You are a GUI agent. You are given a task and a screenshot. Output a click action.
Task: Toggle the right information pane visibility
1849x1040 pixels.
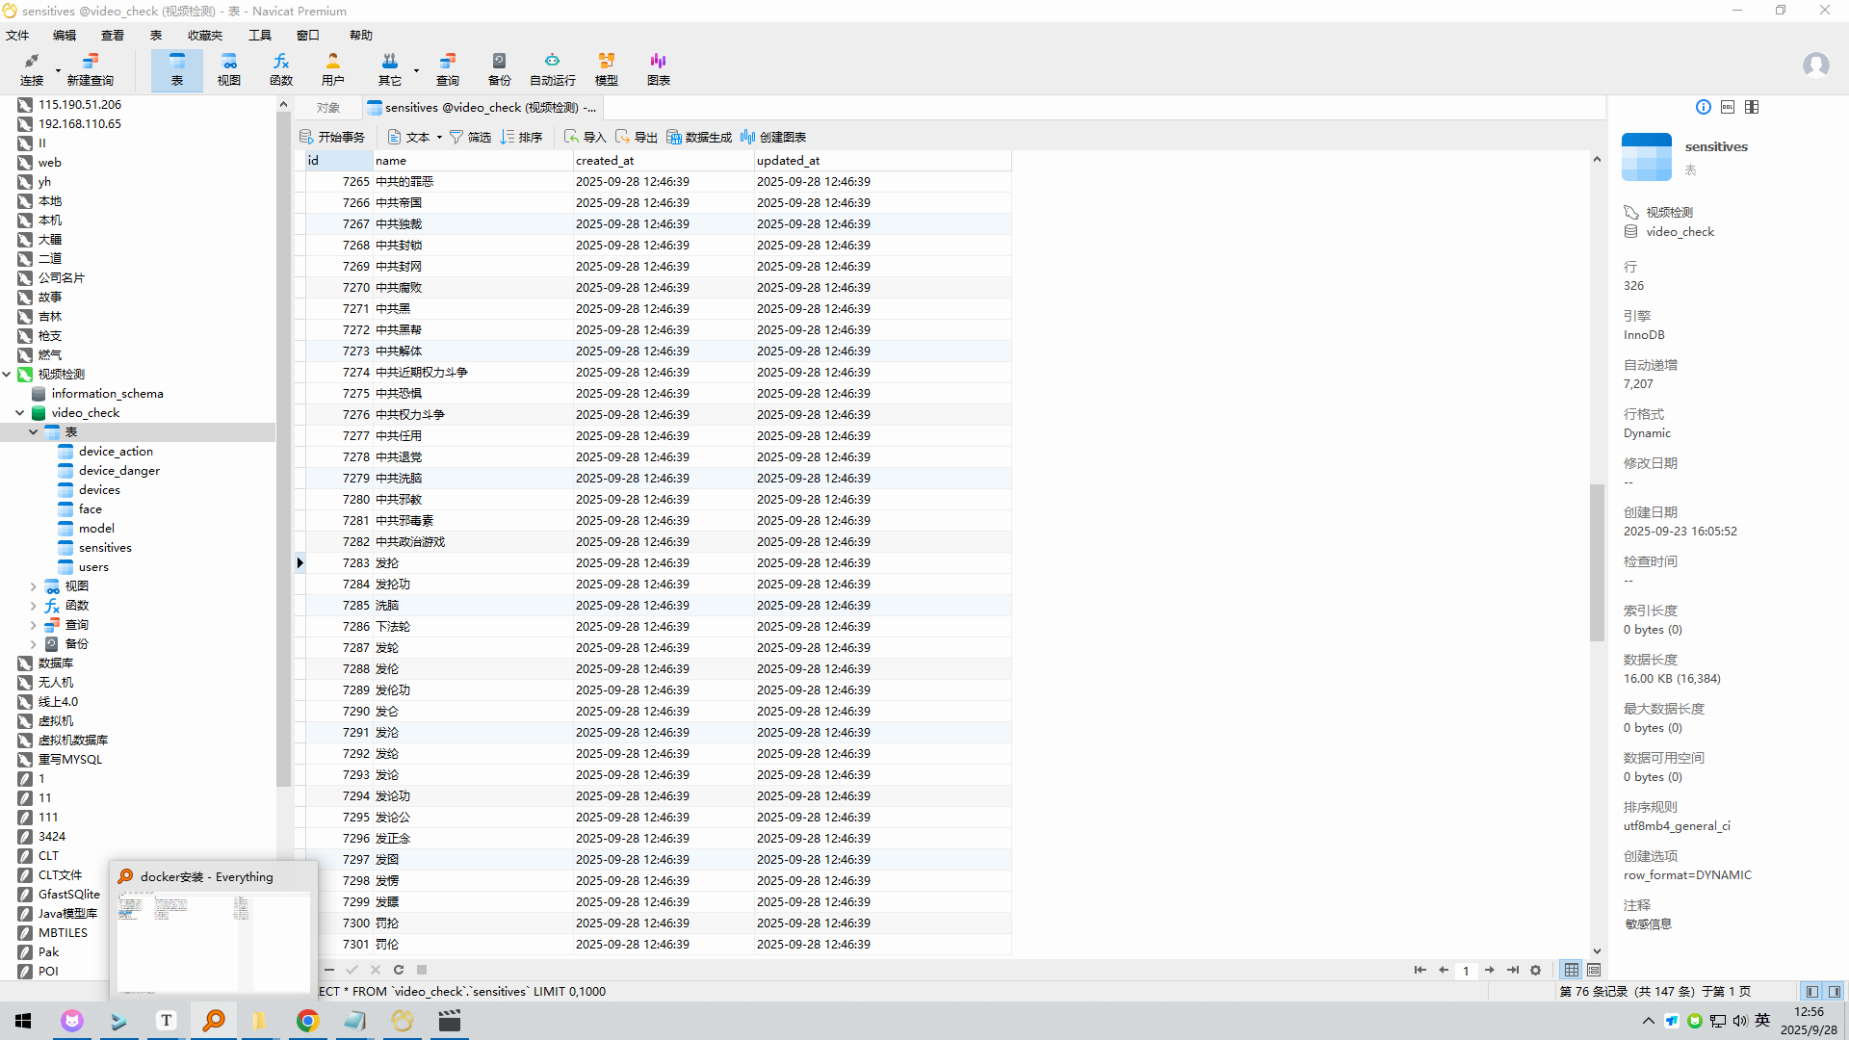1834,992
